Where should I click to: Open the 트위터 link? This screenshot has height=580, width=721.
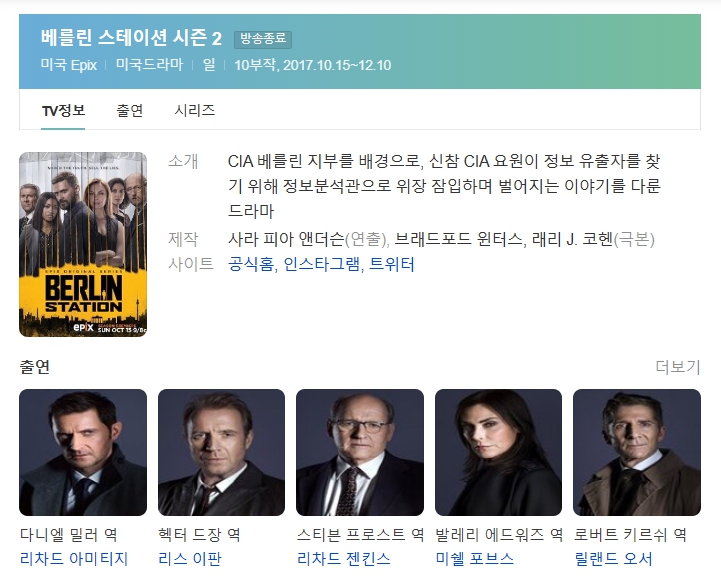[392, 264]
